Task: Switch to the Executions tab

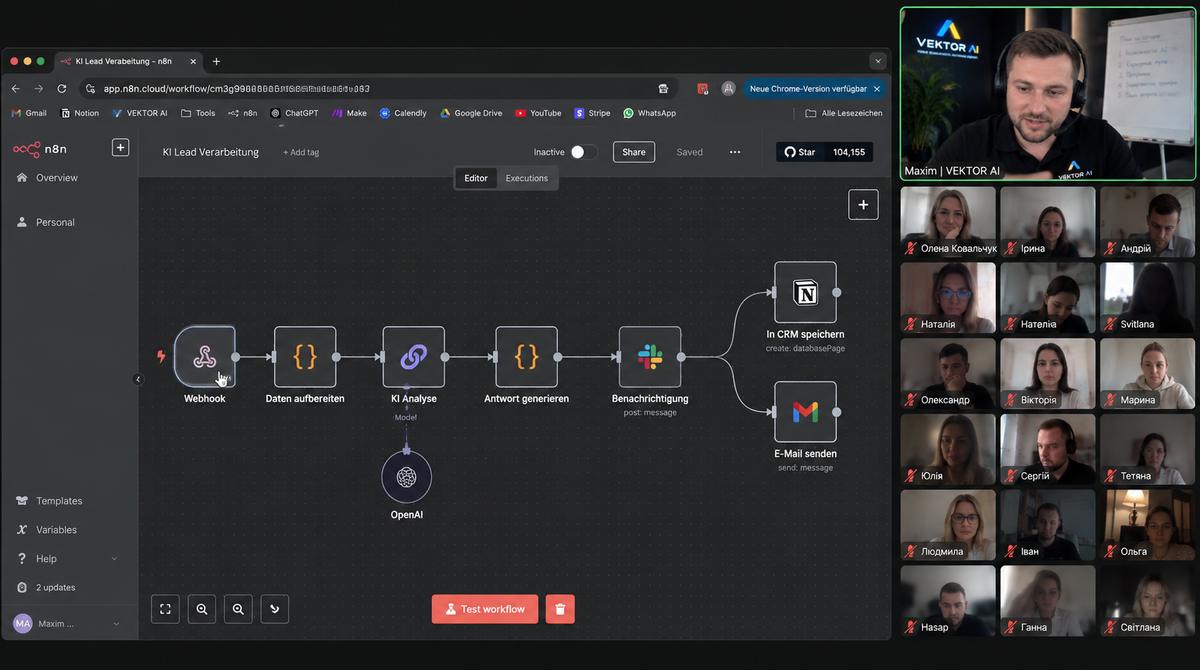Action: tap(527, 178)
